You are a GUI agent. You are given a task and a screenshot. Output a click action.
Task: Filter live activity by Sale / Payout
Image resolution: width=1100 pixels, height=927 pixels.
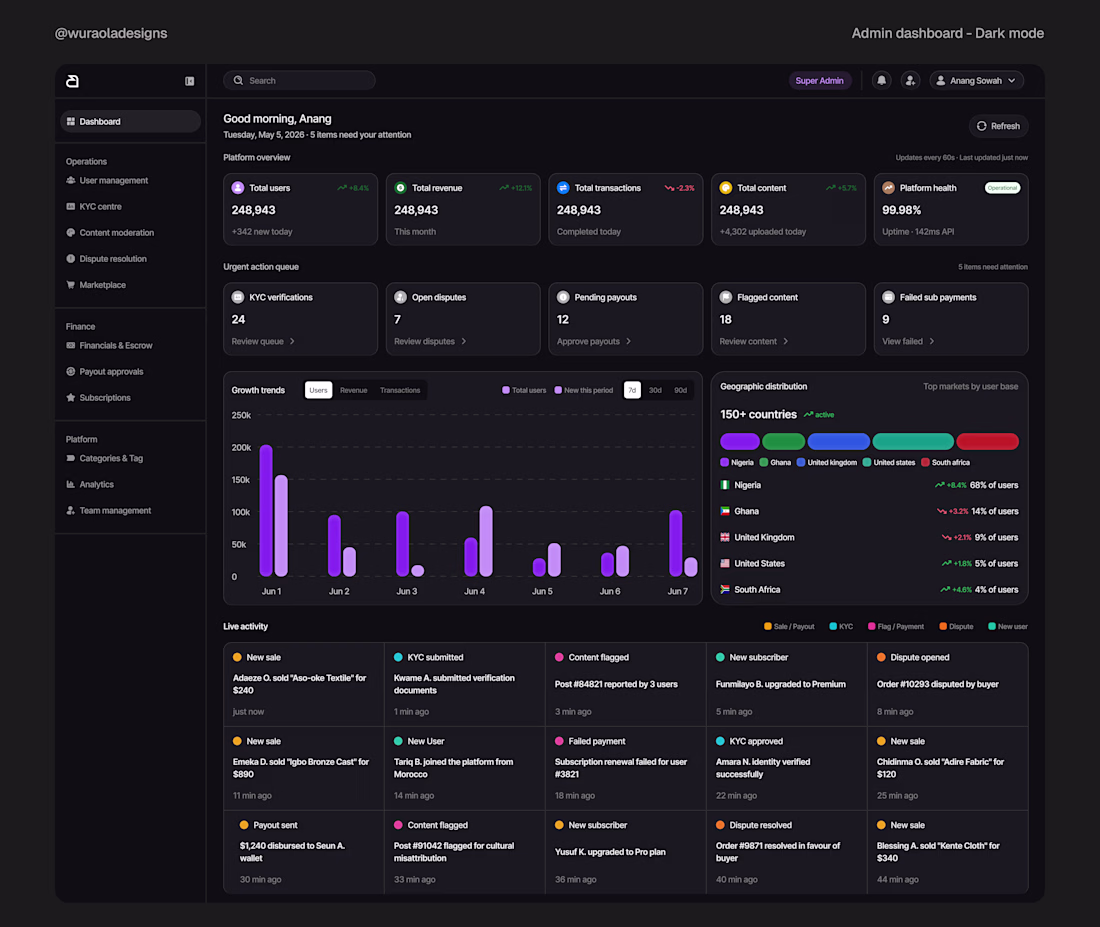789,627
